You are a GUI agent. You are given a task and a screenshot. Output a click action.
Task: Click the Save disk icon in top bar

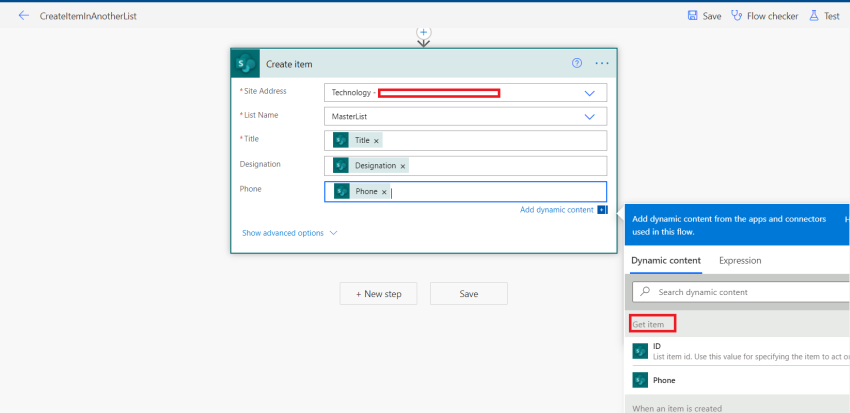click(692, 15)
